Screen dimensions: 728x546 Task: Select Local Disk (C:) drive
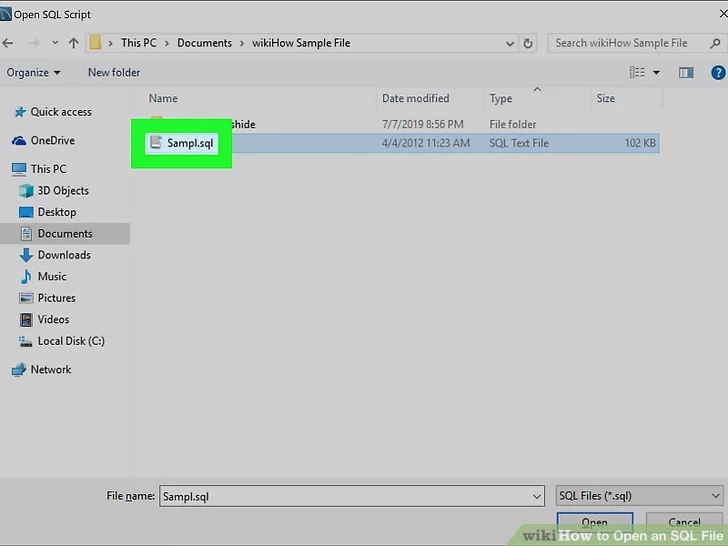click(x=70, y=341)
